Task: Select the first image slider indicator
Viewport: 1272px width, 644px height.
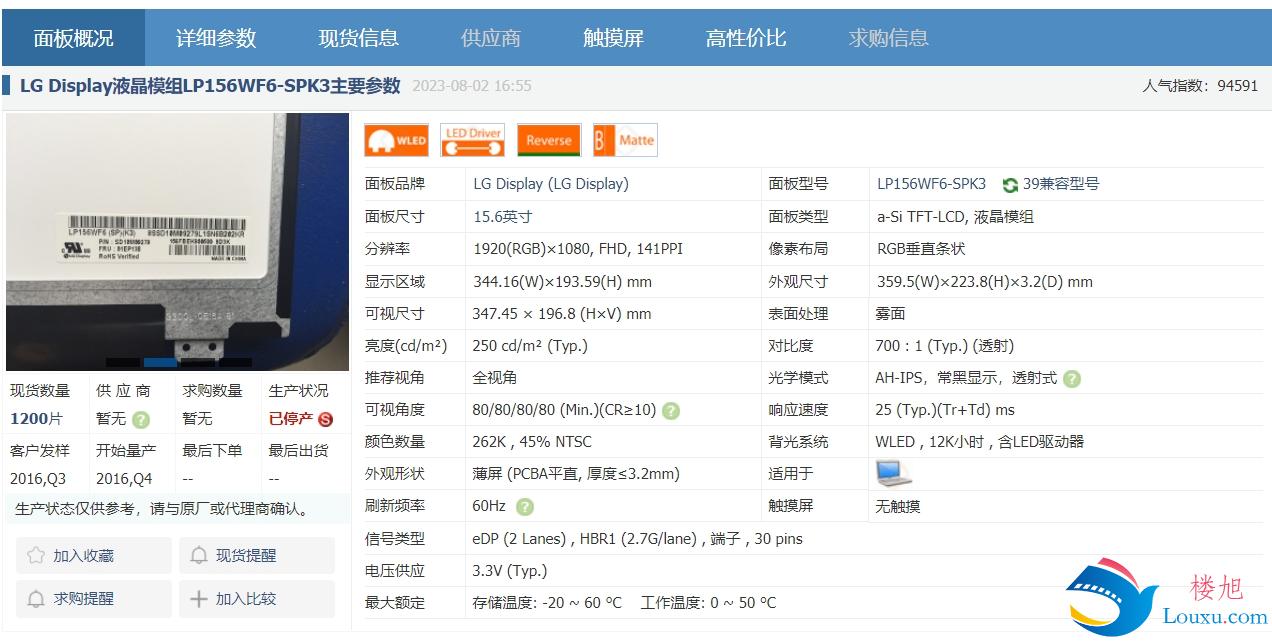Action: pyautogui.click(x=123, y=362)
